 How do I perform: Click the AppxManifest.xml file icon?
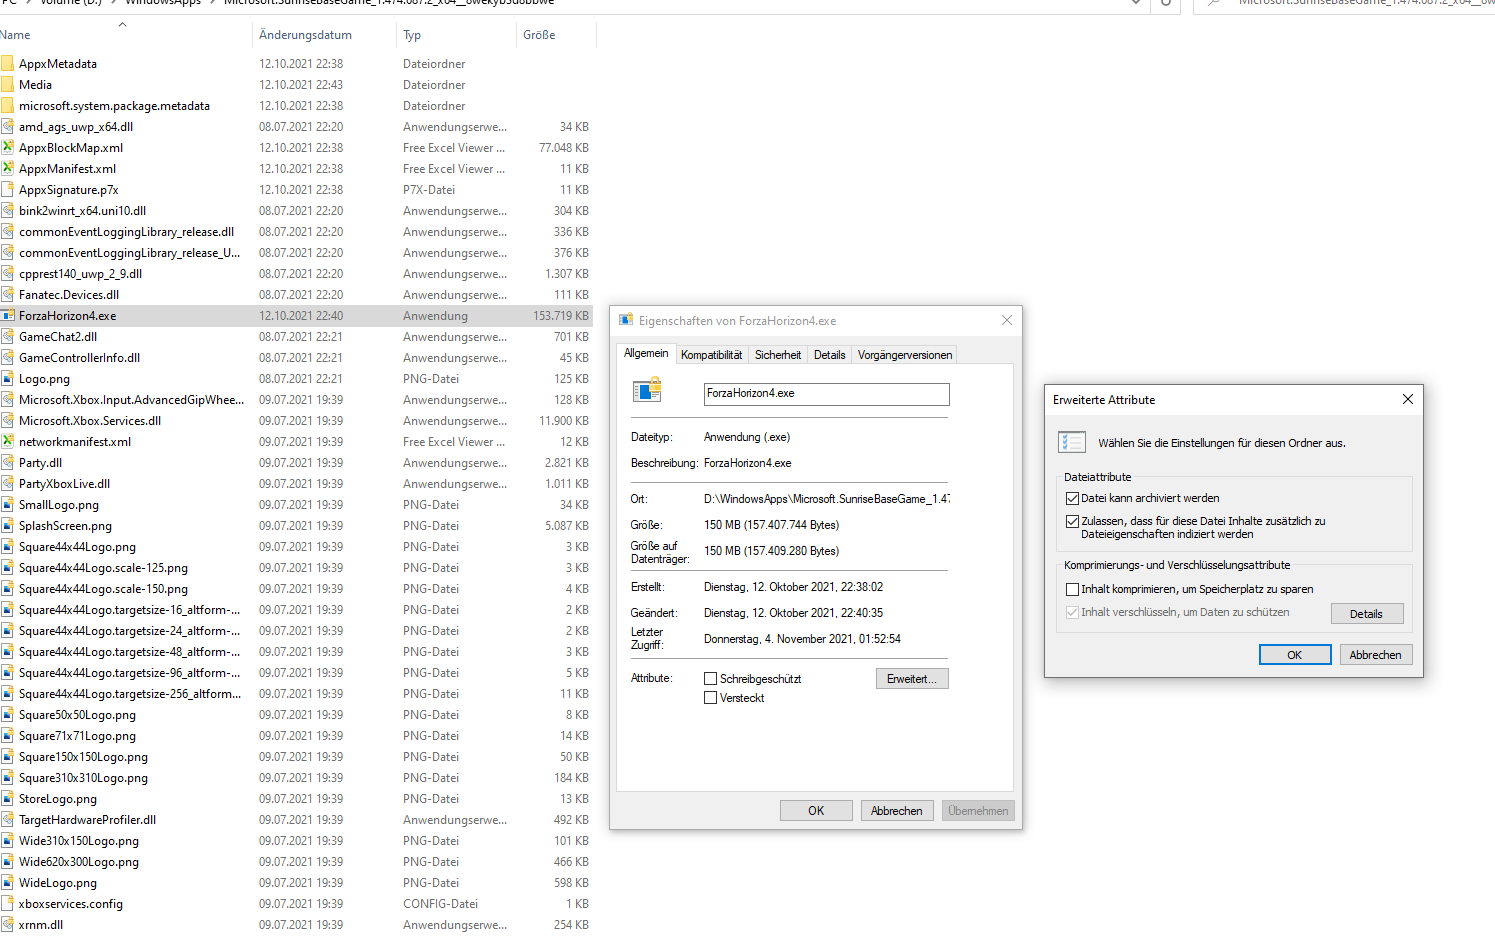click(x=8, y=169)
